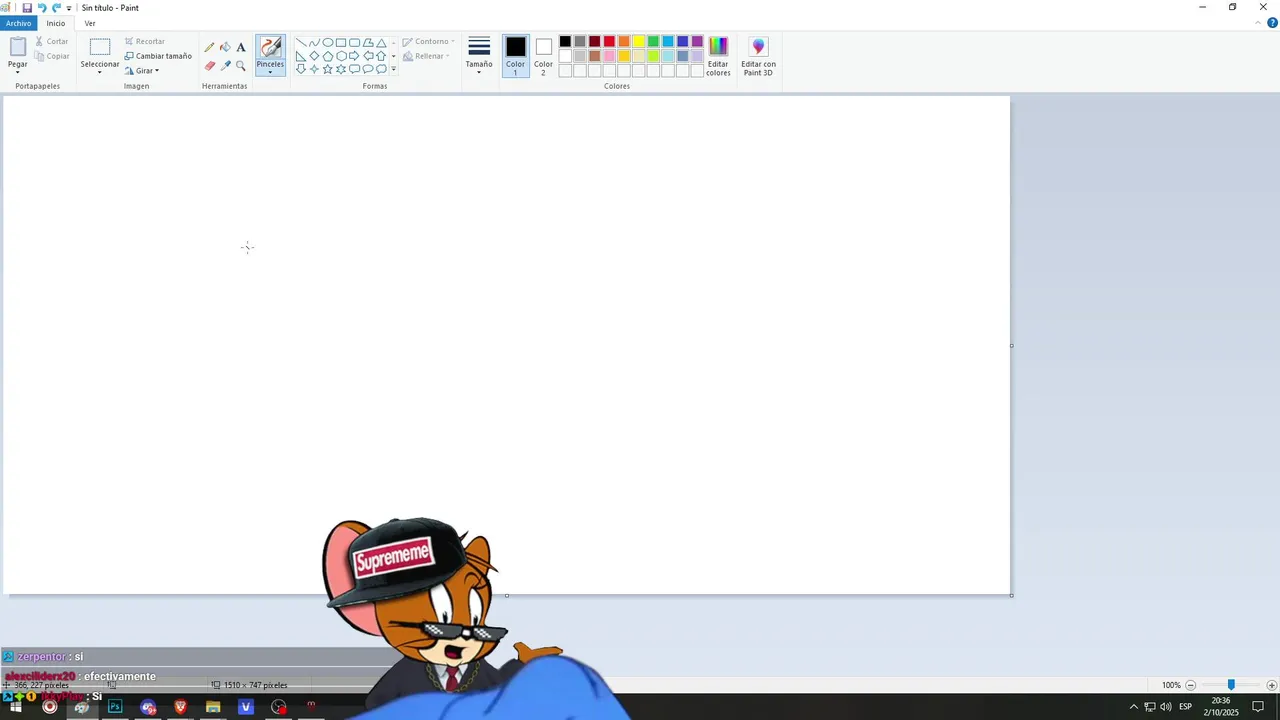Open File Explorer from the taskbar
This screenshot has width=1280, height=720.
tap(213, 707)
